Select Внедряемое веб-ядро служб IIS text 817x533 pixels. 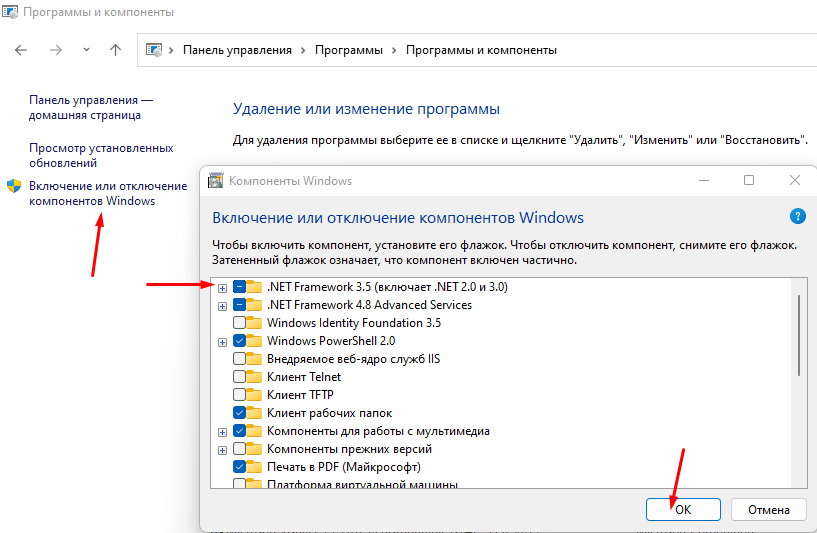353,358
